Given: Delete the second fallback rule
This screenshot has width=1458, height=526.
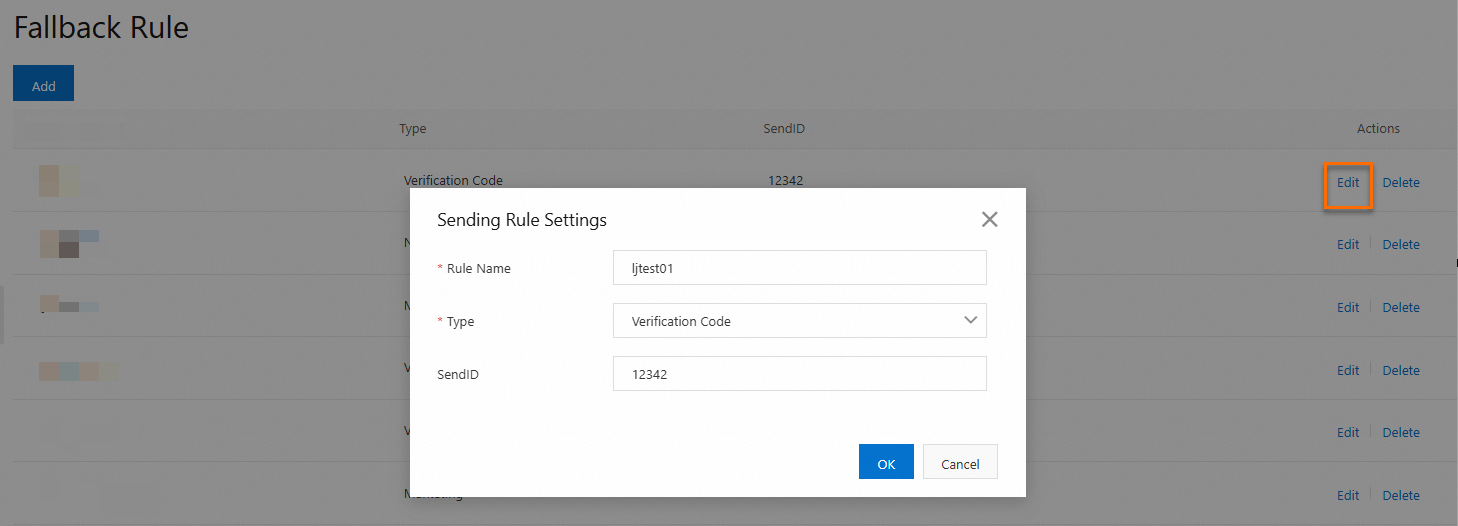Looking at the screenshot, I should (1401, 245).
